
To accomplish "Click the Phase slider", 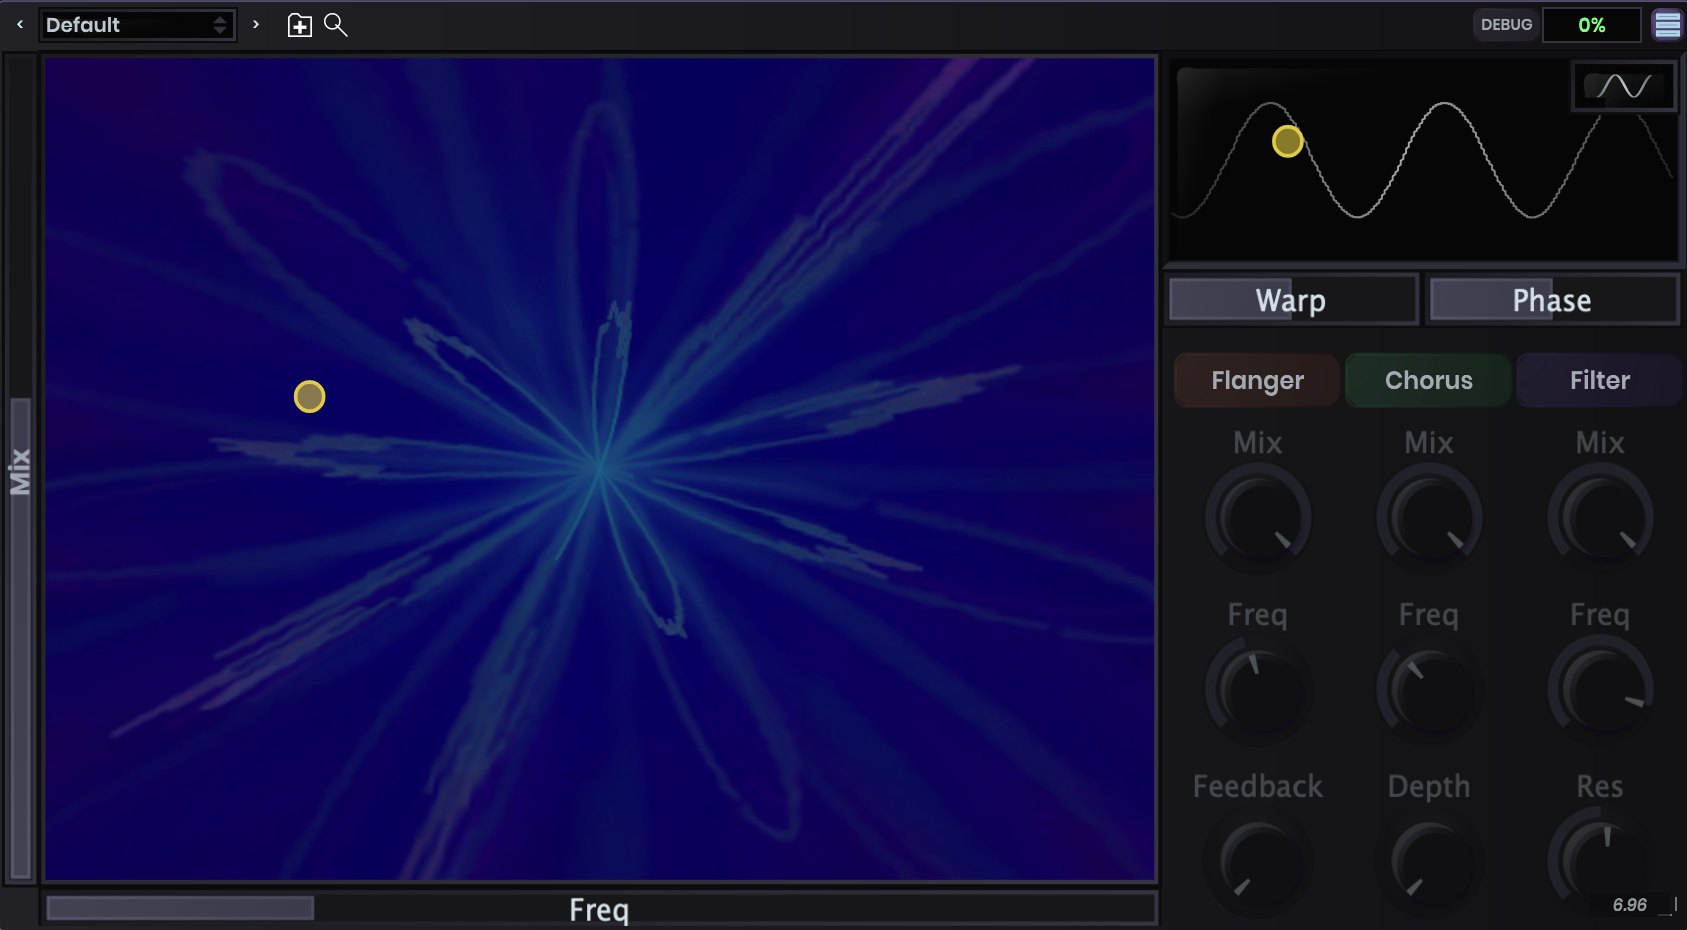I will point(1553,300).
